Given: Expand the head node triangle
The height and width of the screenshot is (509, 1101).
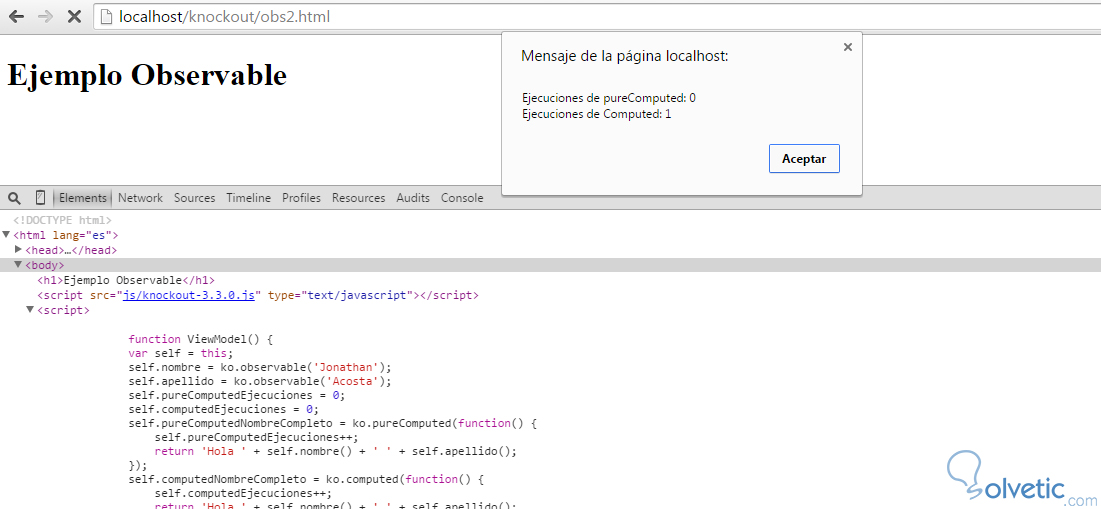Looking at the screenshot, I should click(x=18, y=249).
